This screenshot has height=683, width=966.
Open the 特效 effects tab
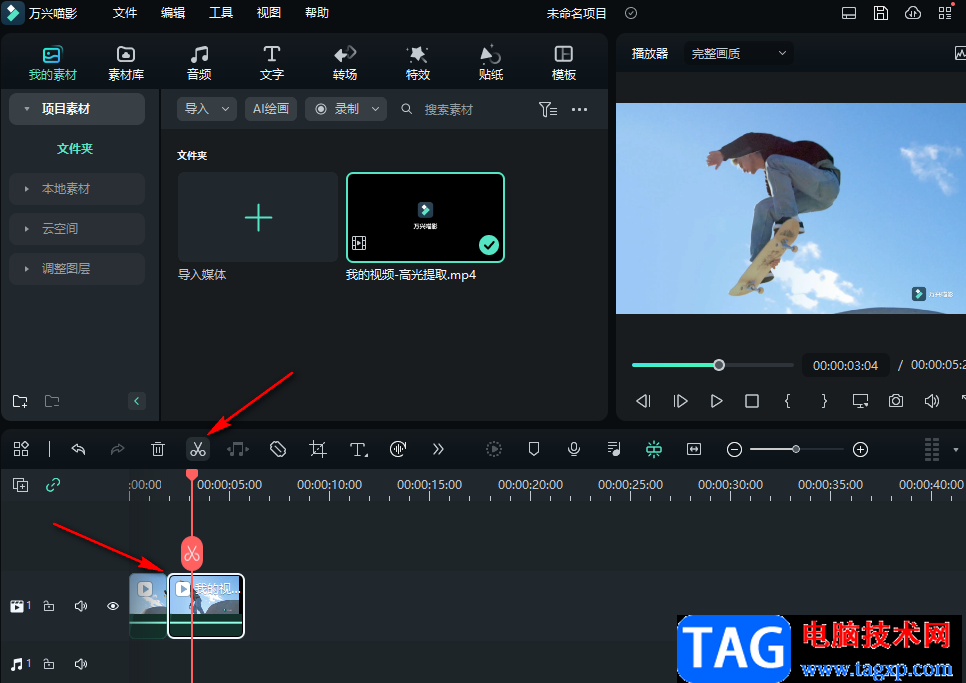pos(418,63)
